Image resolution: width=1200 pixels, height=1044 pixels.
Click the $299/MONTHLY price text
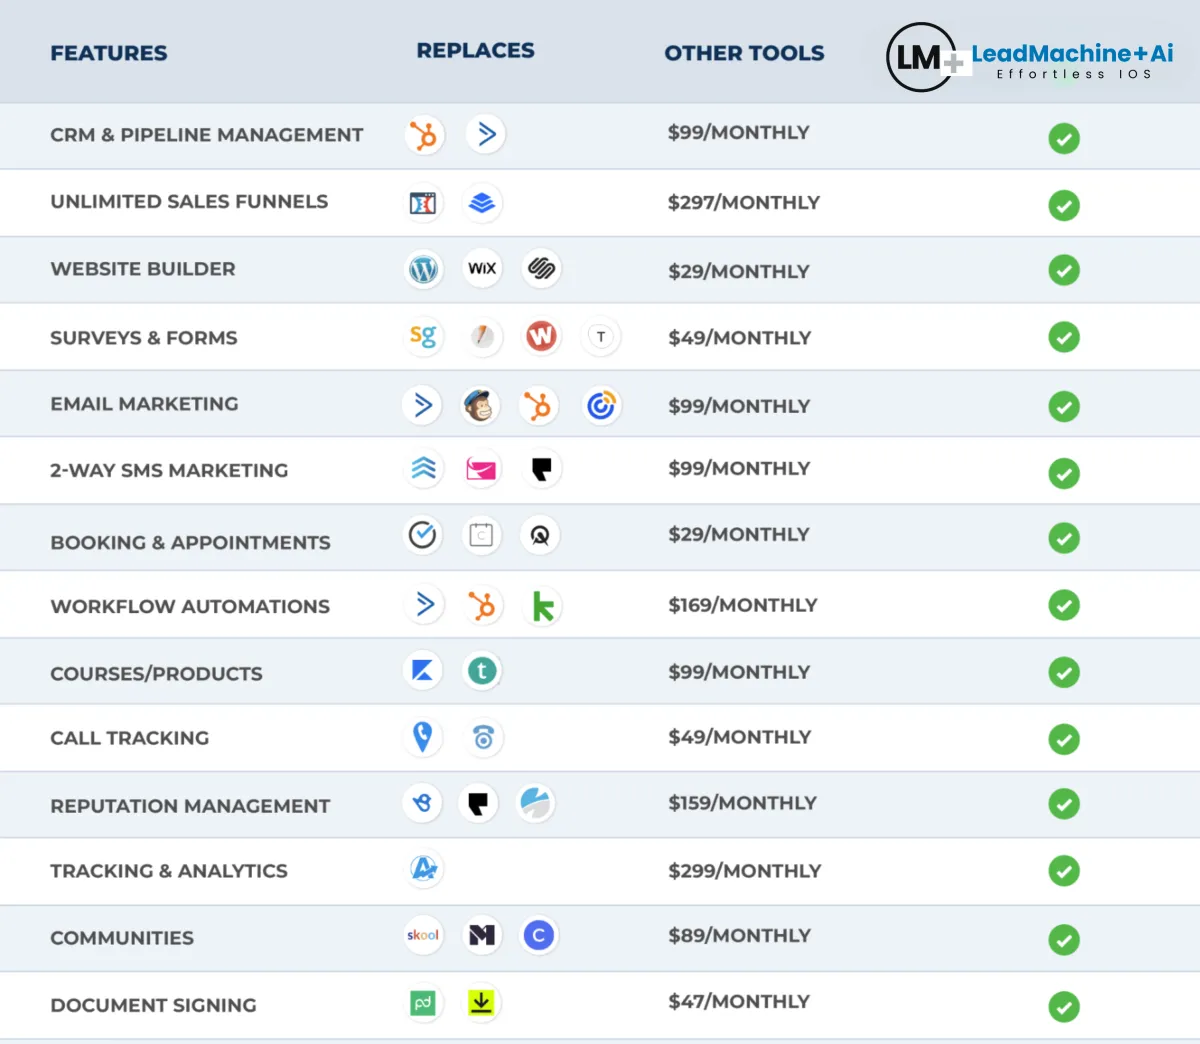745,871
